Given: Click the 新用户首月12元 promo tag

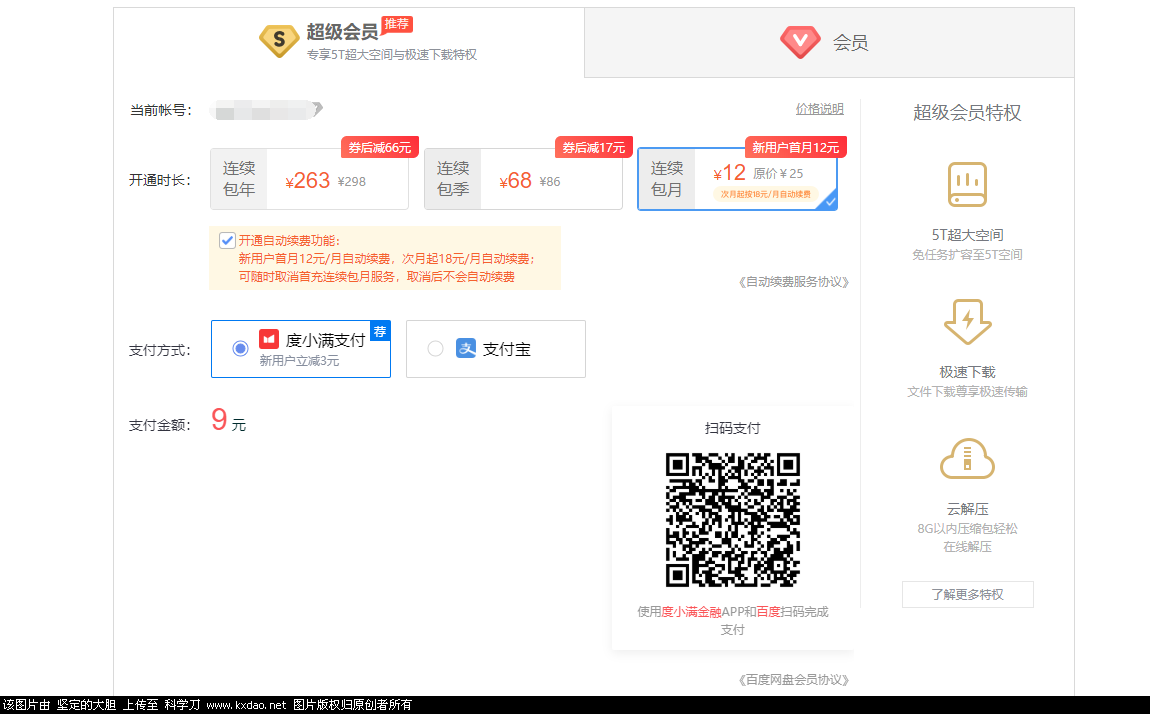Looking at the screenshot, I should pos(796,147).
